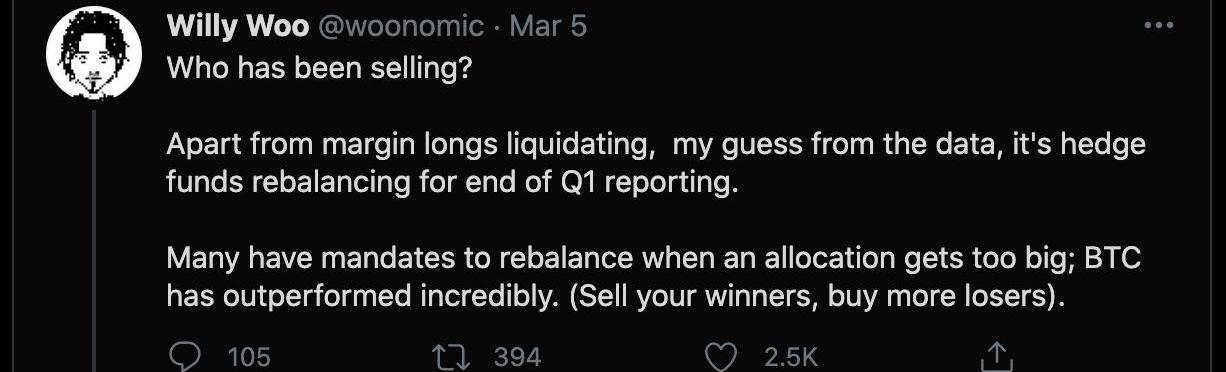Click the "Apart from margin longs liquidating" line
Image resolution: width=1226 pixels, height=372 pixels.
click(655, 146)
